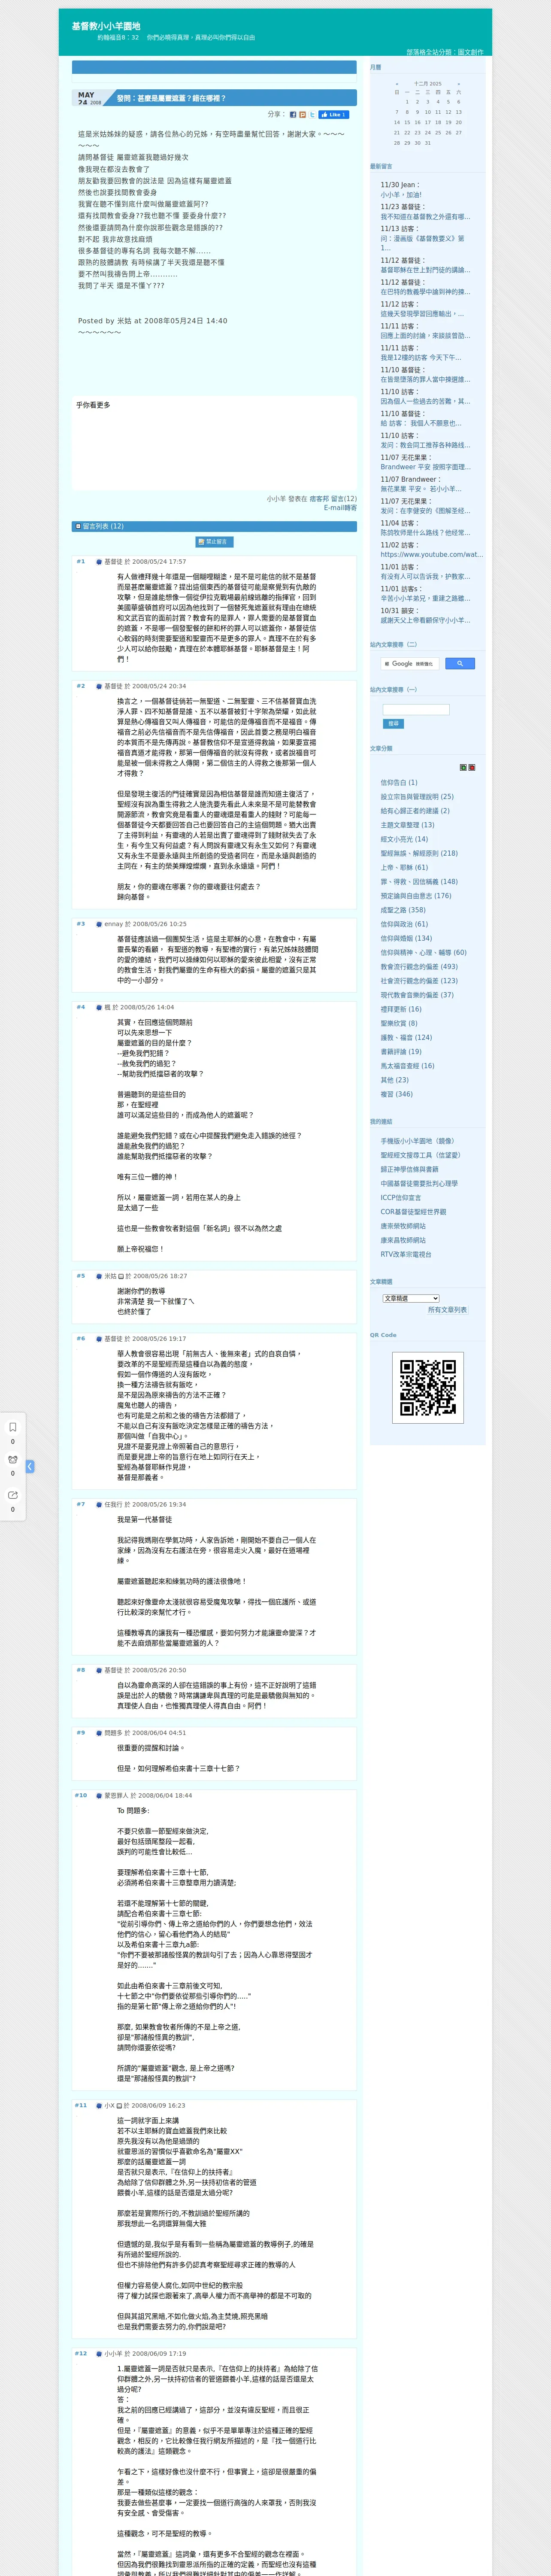The height and width of the screenshot is (2576, 551).
Task: Click the 任我行 avatar icon on comment #7
Action: pyautogui.click(x=99, y=1504)
